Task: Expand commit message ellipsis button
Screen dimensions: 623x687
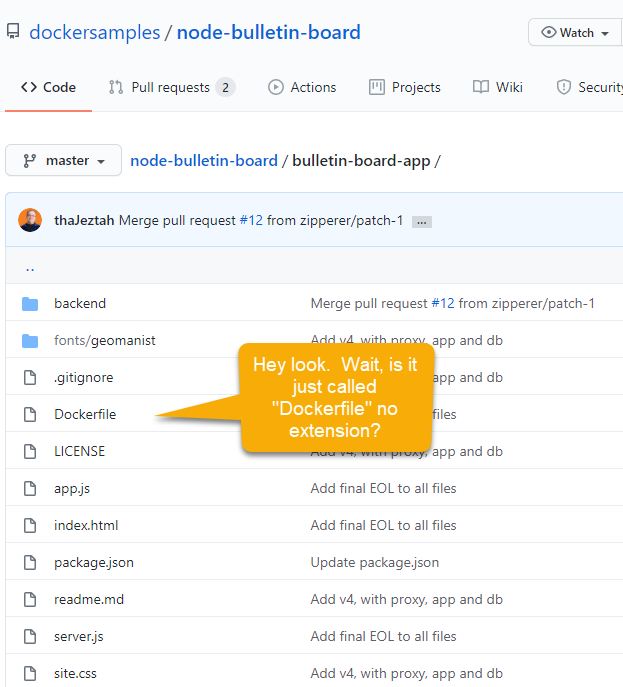Action: pyautogui.click(x=421, y=222)
